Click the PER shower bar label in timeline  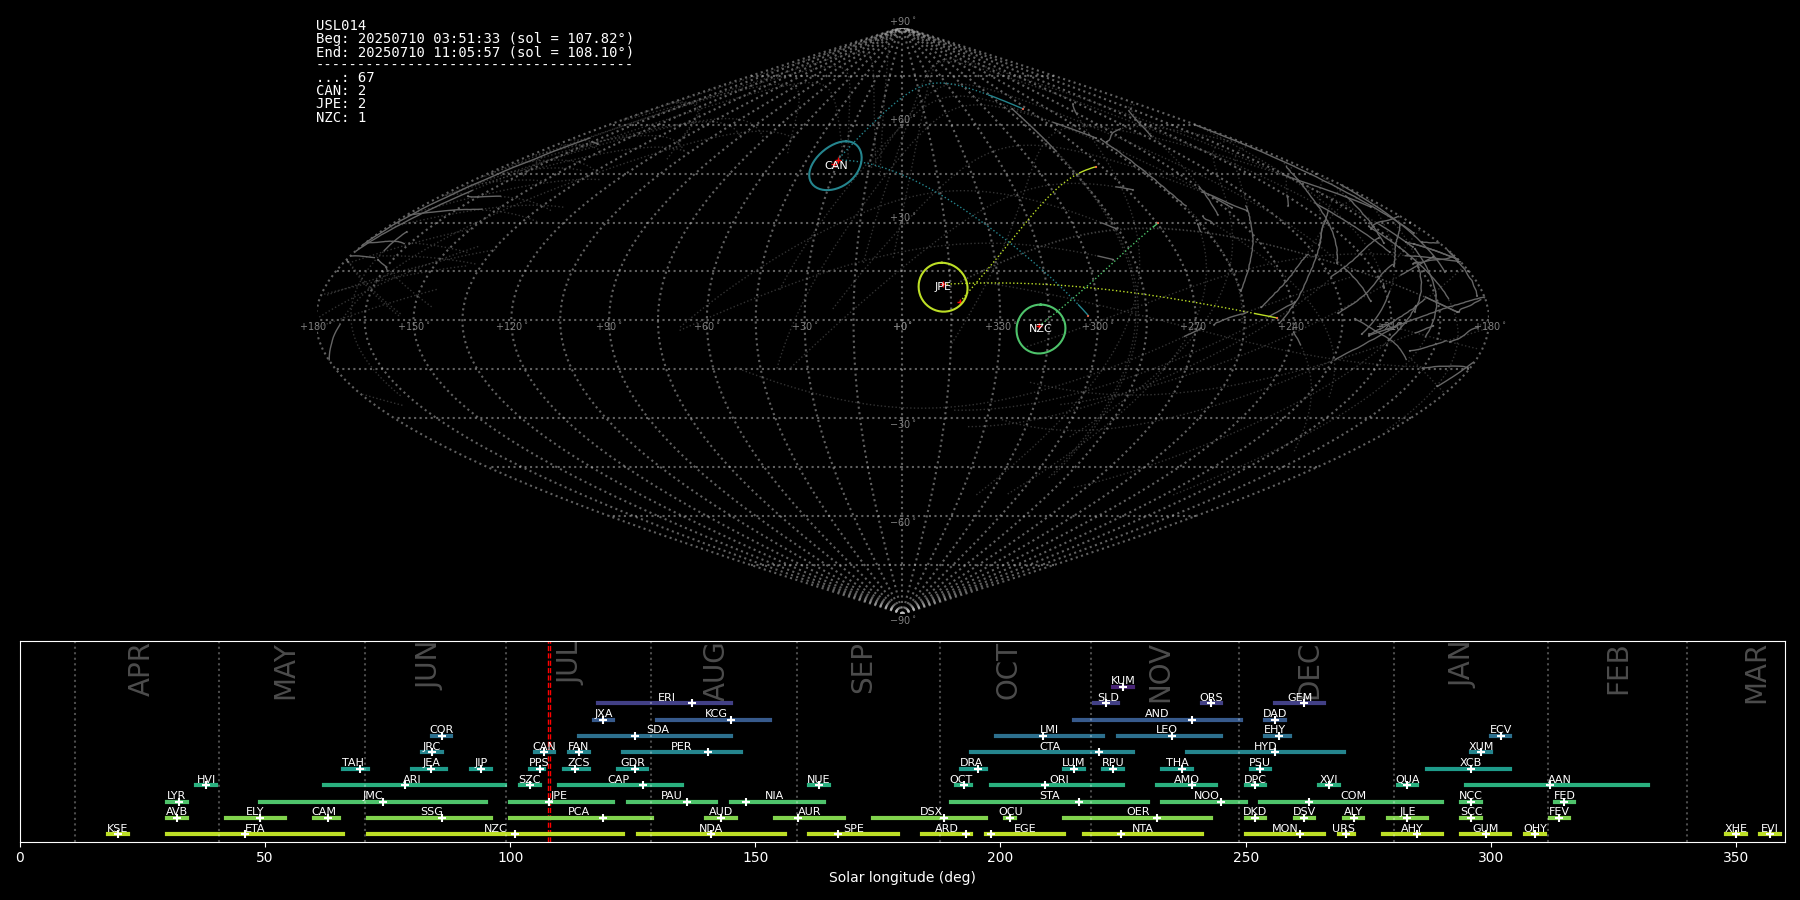[x=681, y=746]
